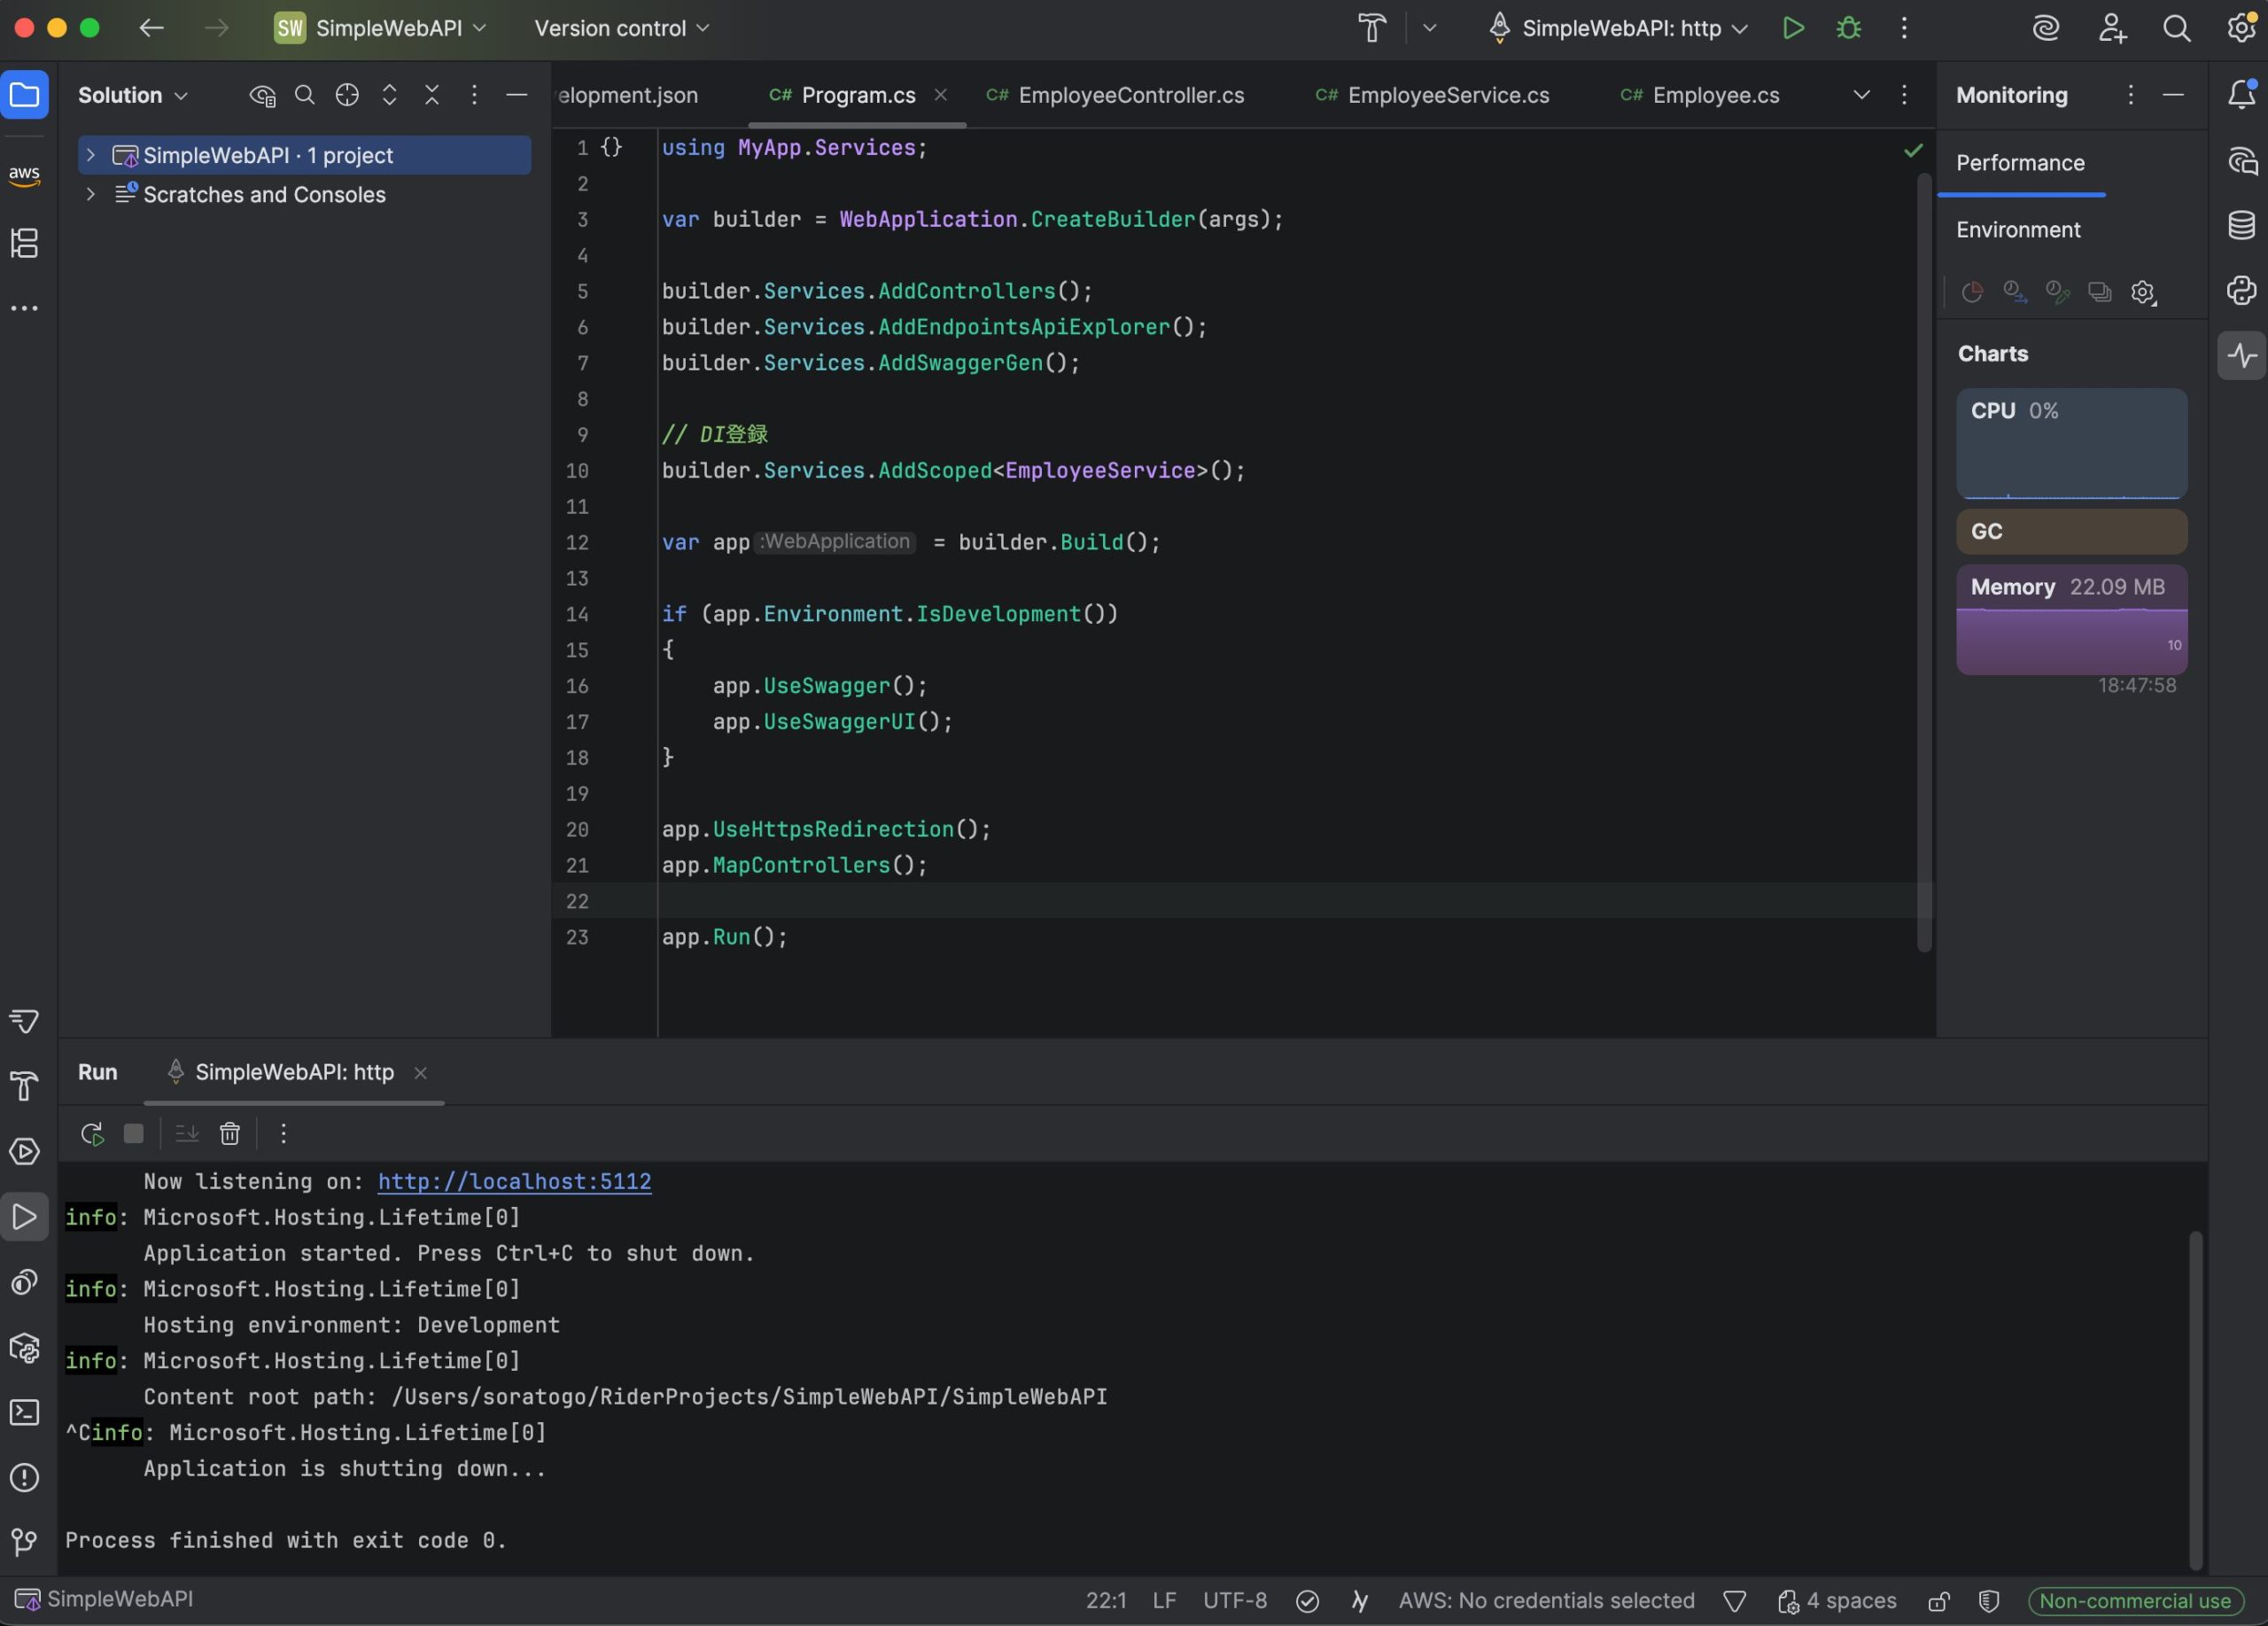Open the Notifications bell
This screenshot has width=2268, height=1626.
click(x=2241, y=95)
